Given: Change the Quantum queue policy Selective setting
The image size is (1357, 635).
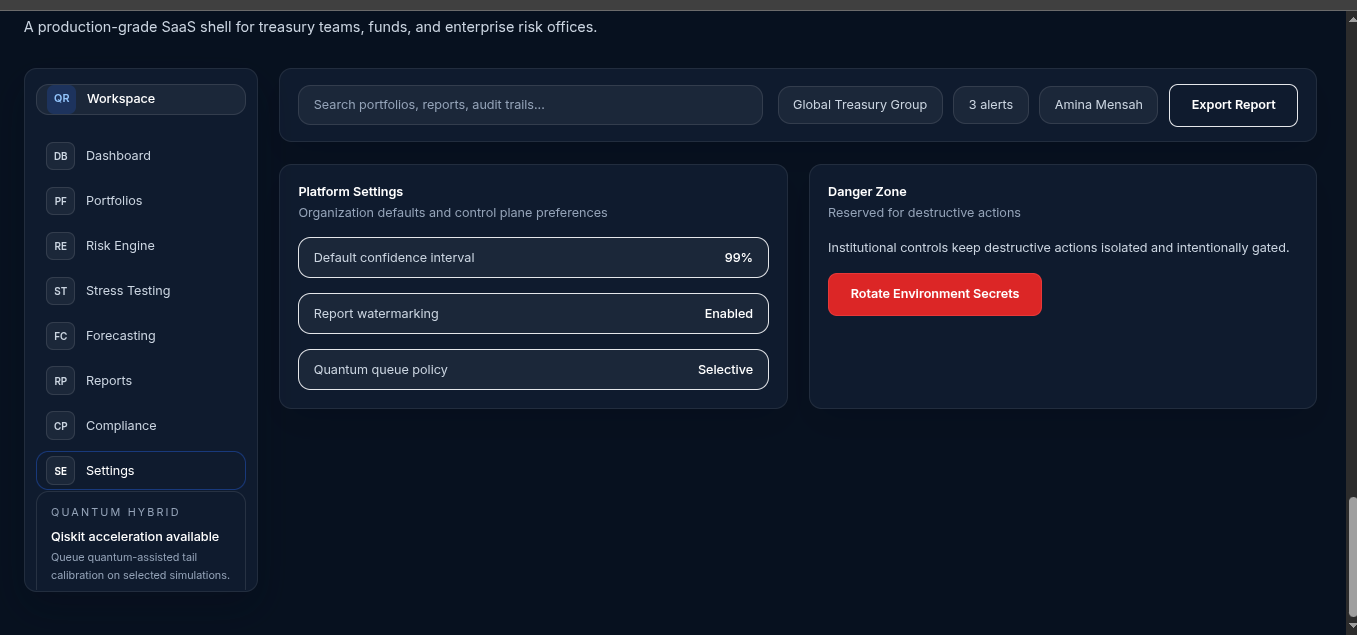Looking at the screenshot, I should click(533, 369).
